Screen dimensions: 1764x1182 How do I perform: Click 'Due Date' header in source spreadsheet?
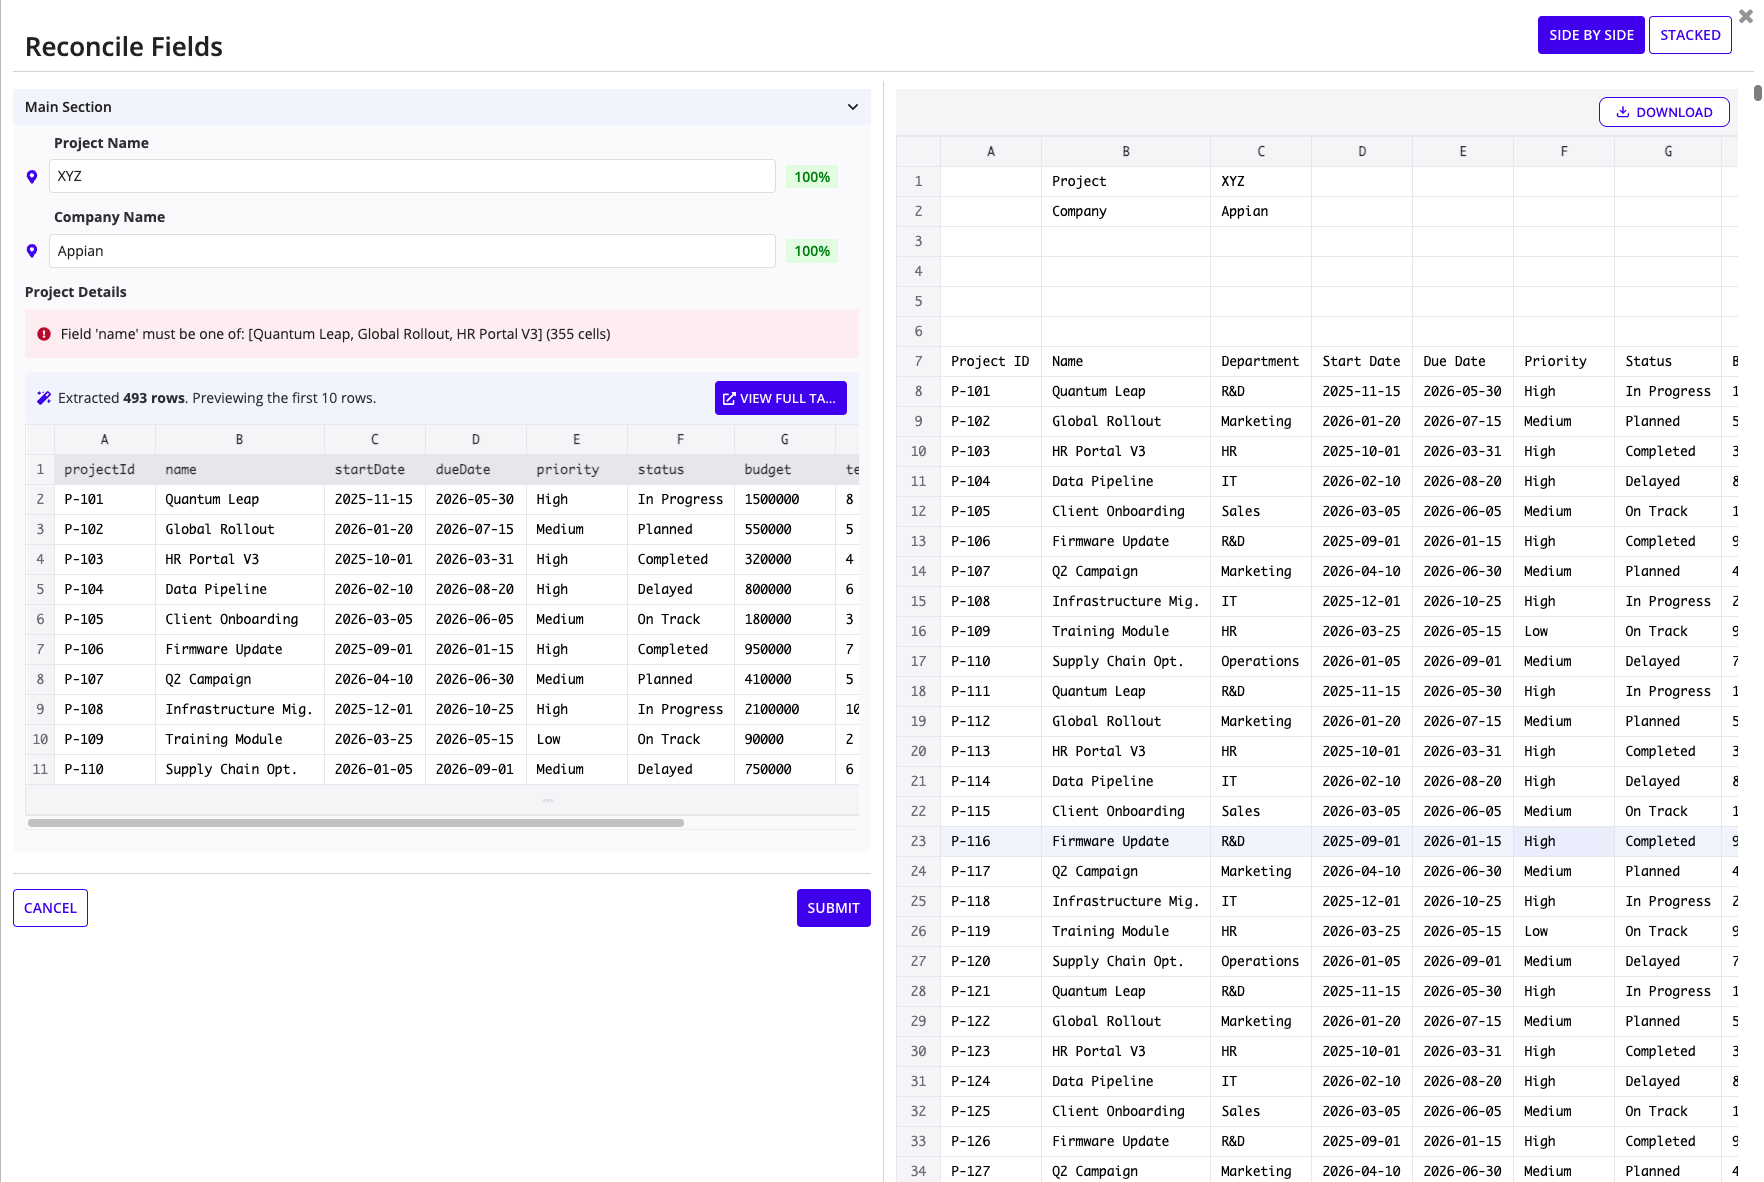(1463, 361)
